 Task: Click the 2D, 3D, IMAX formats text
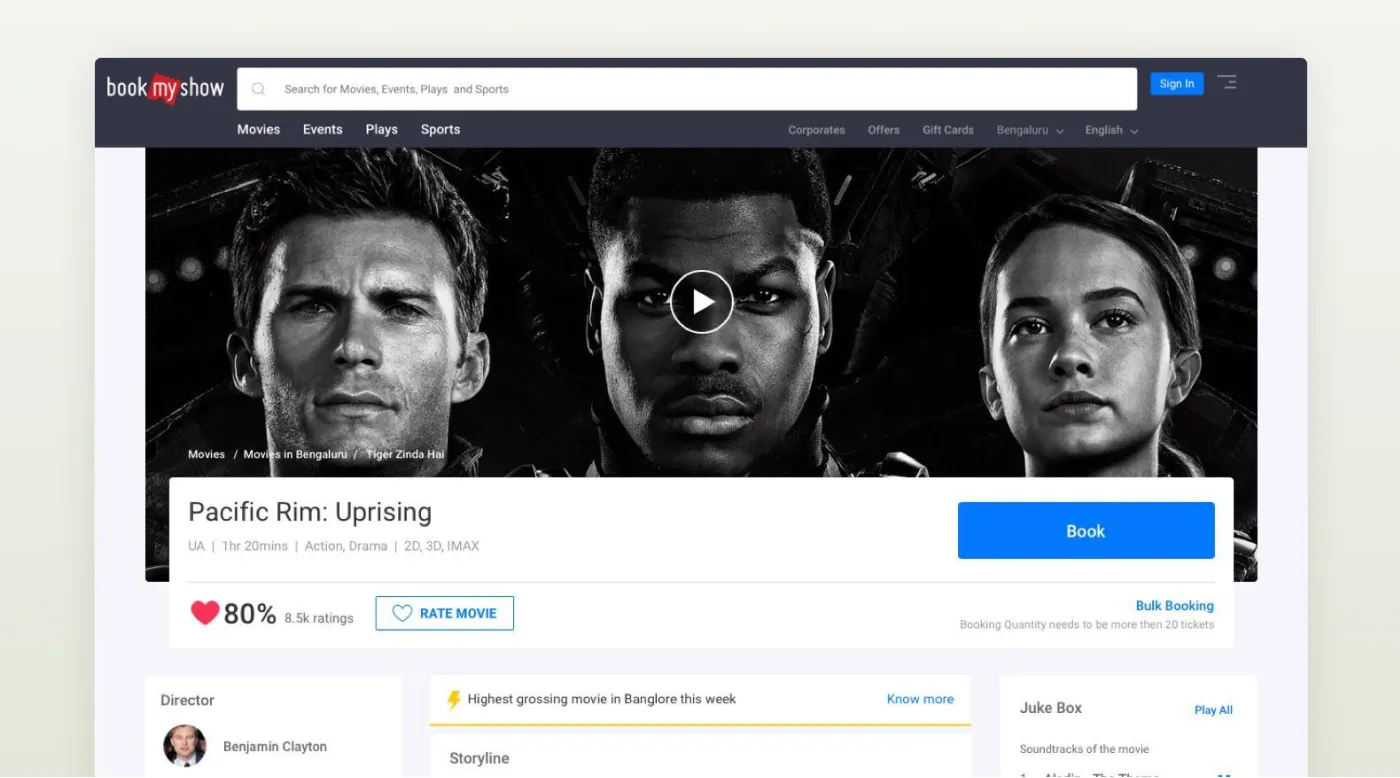tap(442, 546)
